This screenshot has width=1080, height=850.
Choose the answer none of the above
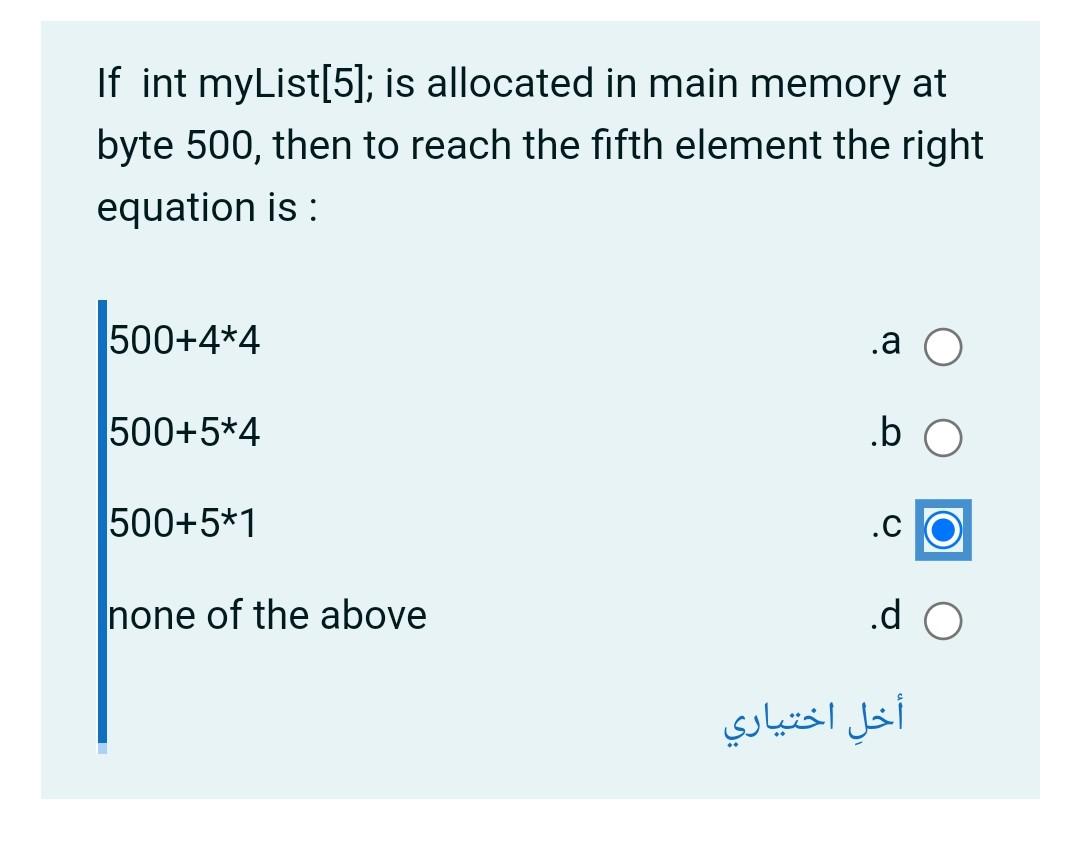pos(266,615)
